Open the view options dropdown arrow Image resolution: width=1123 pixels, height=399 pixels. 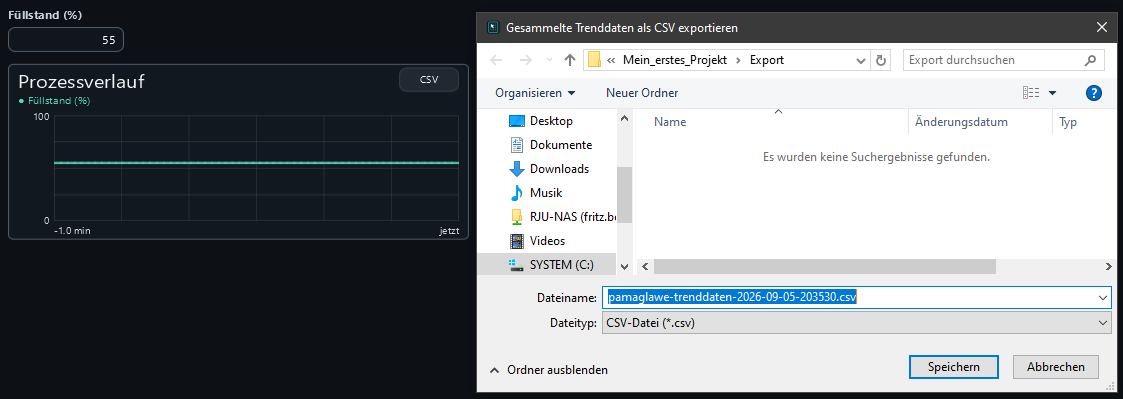point(1052,93)
